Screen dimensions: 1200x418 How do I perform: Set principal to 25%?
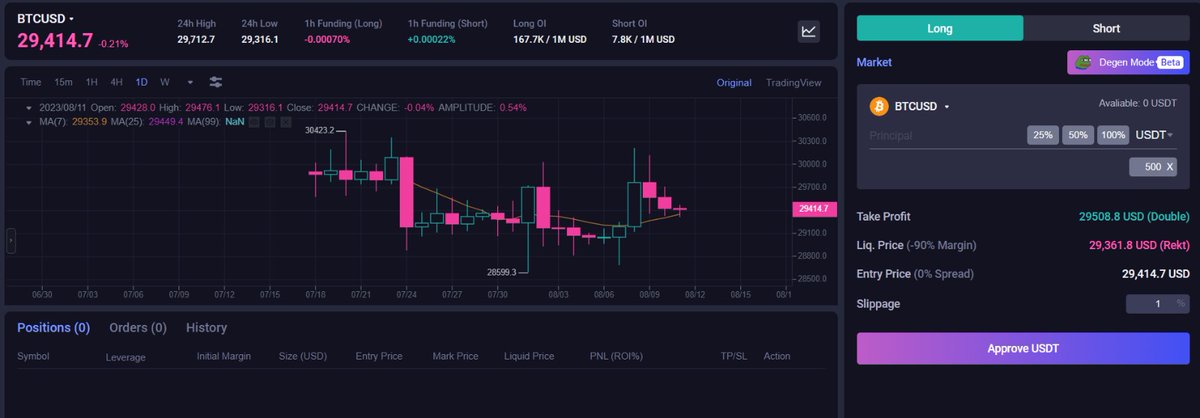click(x=1043, y=135)
